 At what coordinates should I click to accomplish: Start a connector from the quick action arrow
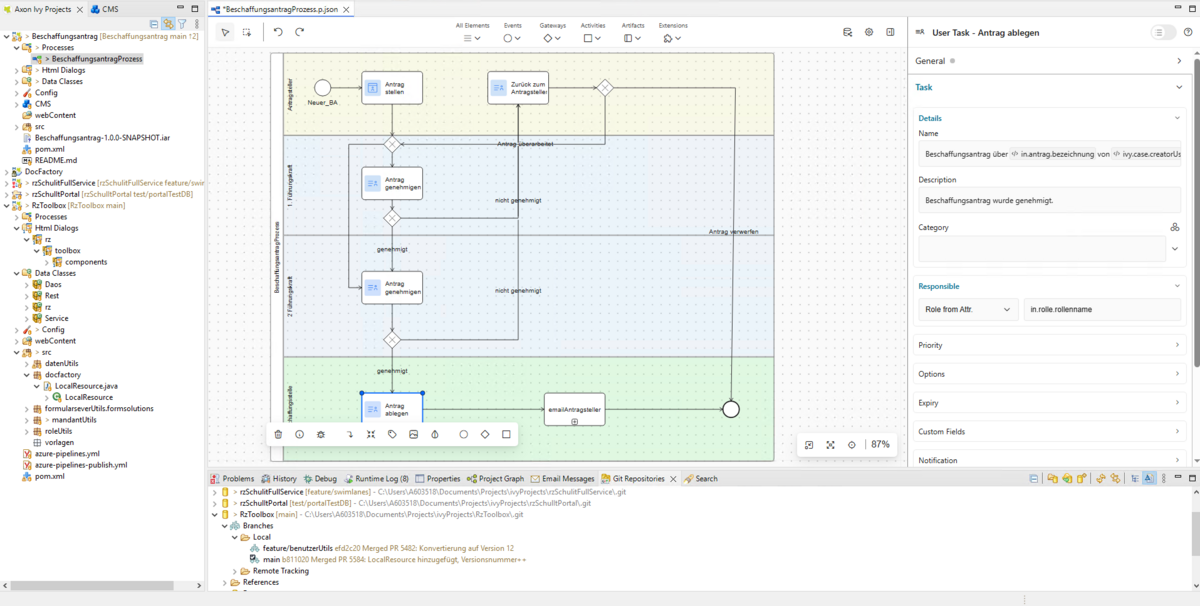(x=349, y=434)
